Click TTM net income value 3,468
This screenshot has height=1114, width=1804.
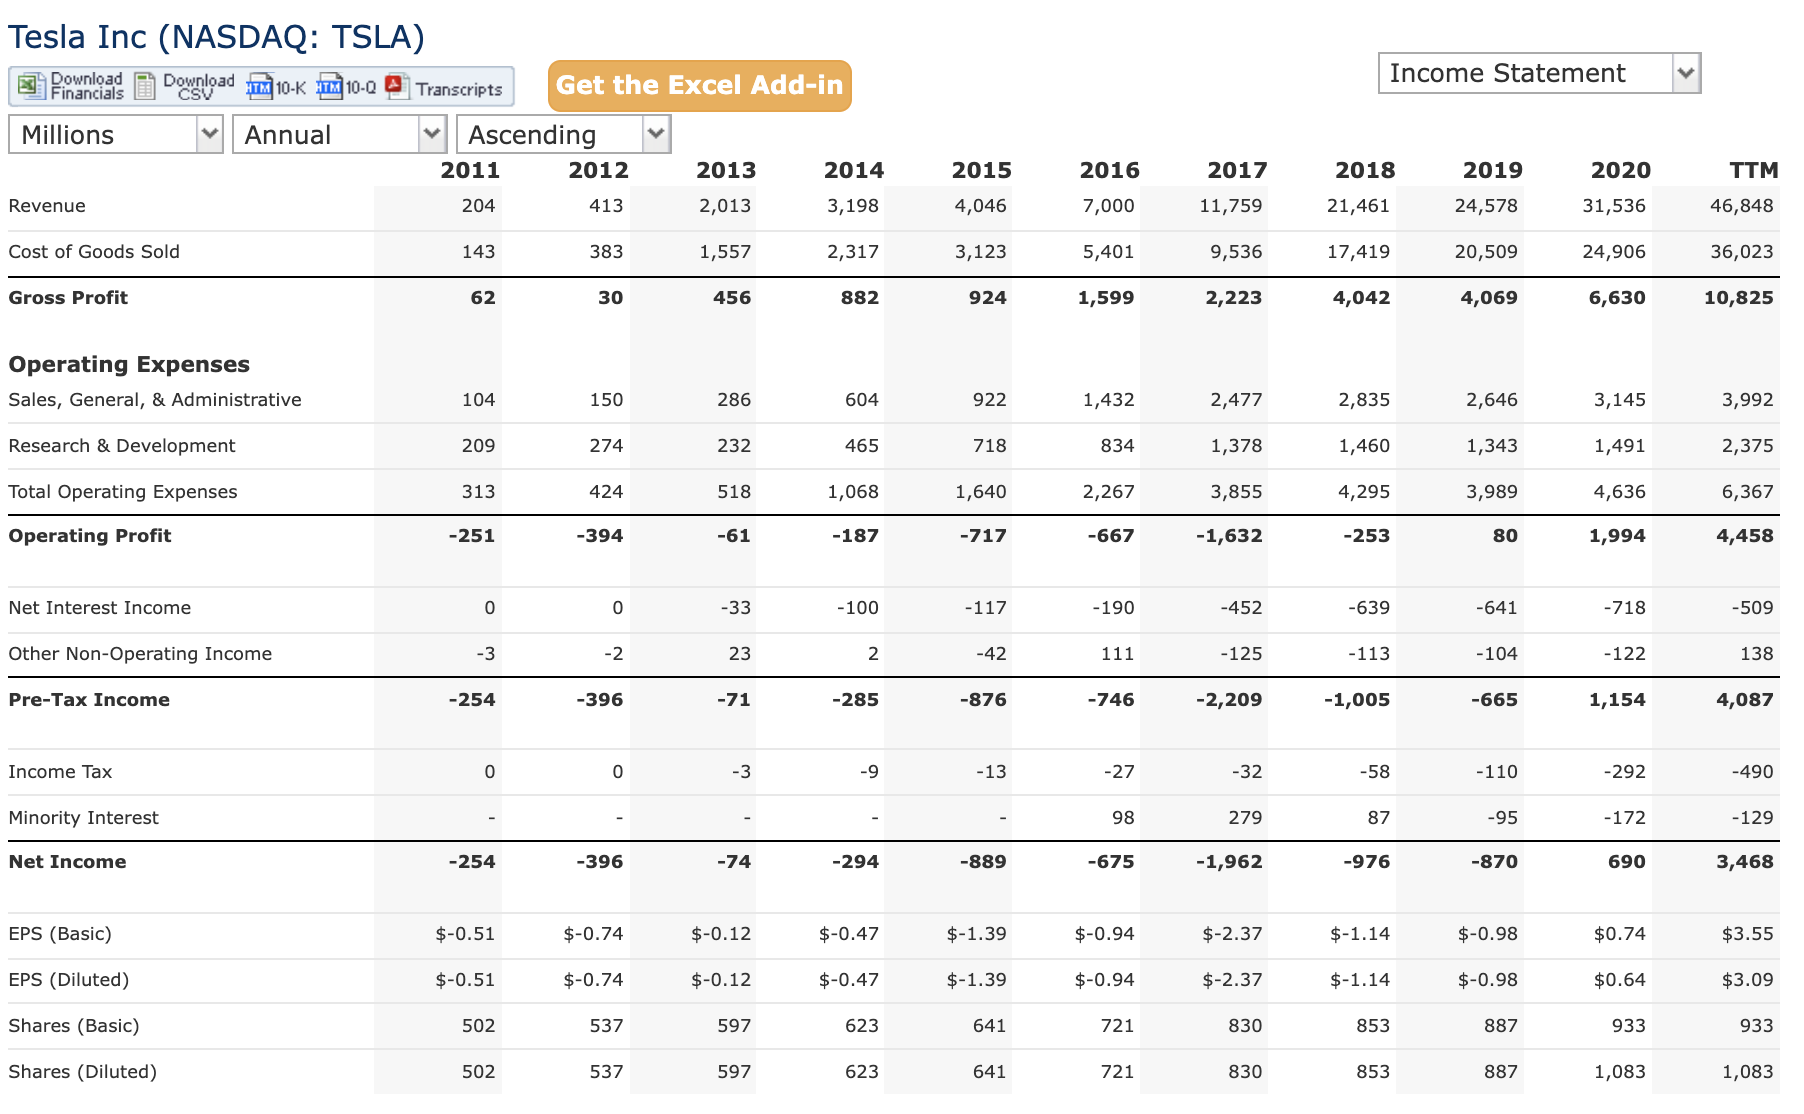tap(1745, 862)
